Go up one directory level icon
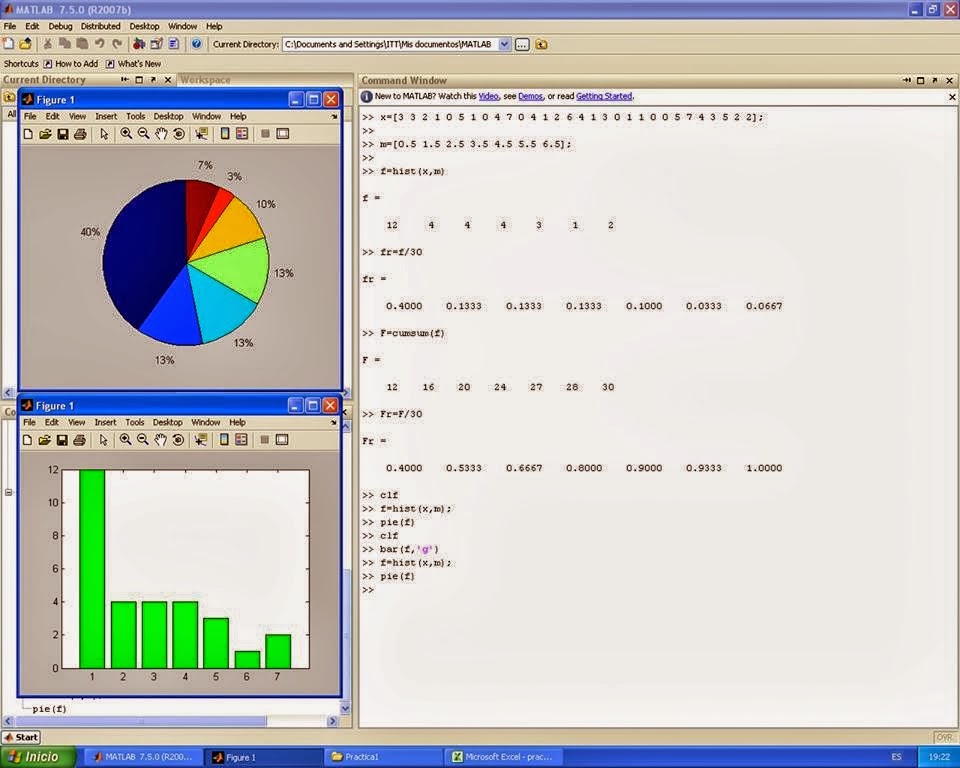The height and width of the screenshot is (768, 960). pyautogui.click(x=541, y=44)
